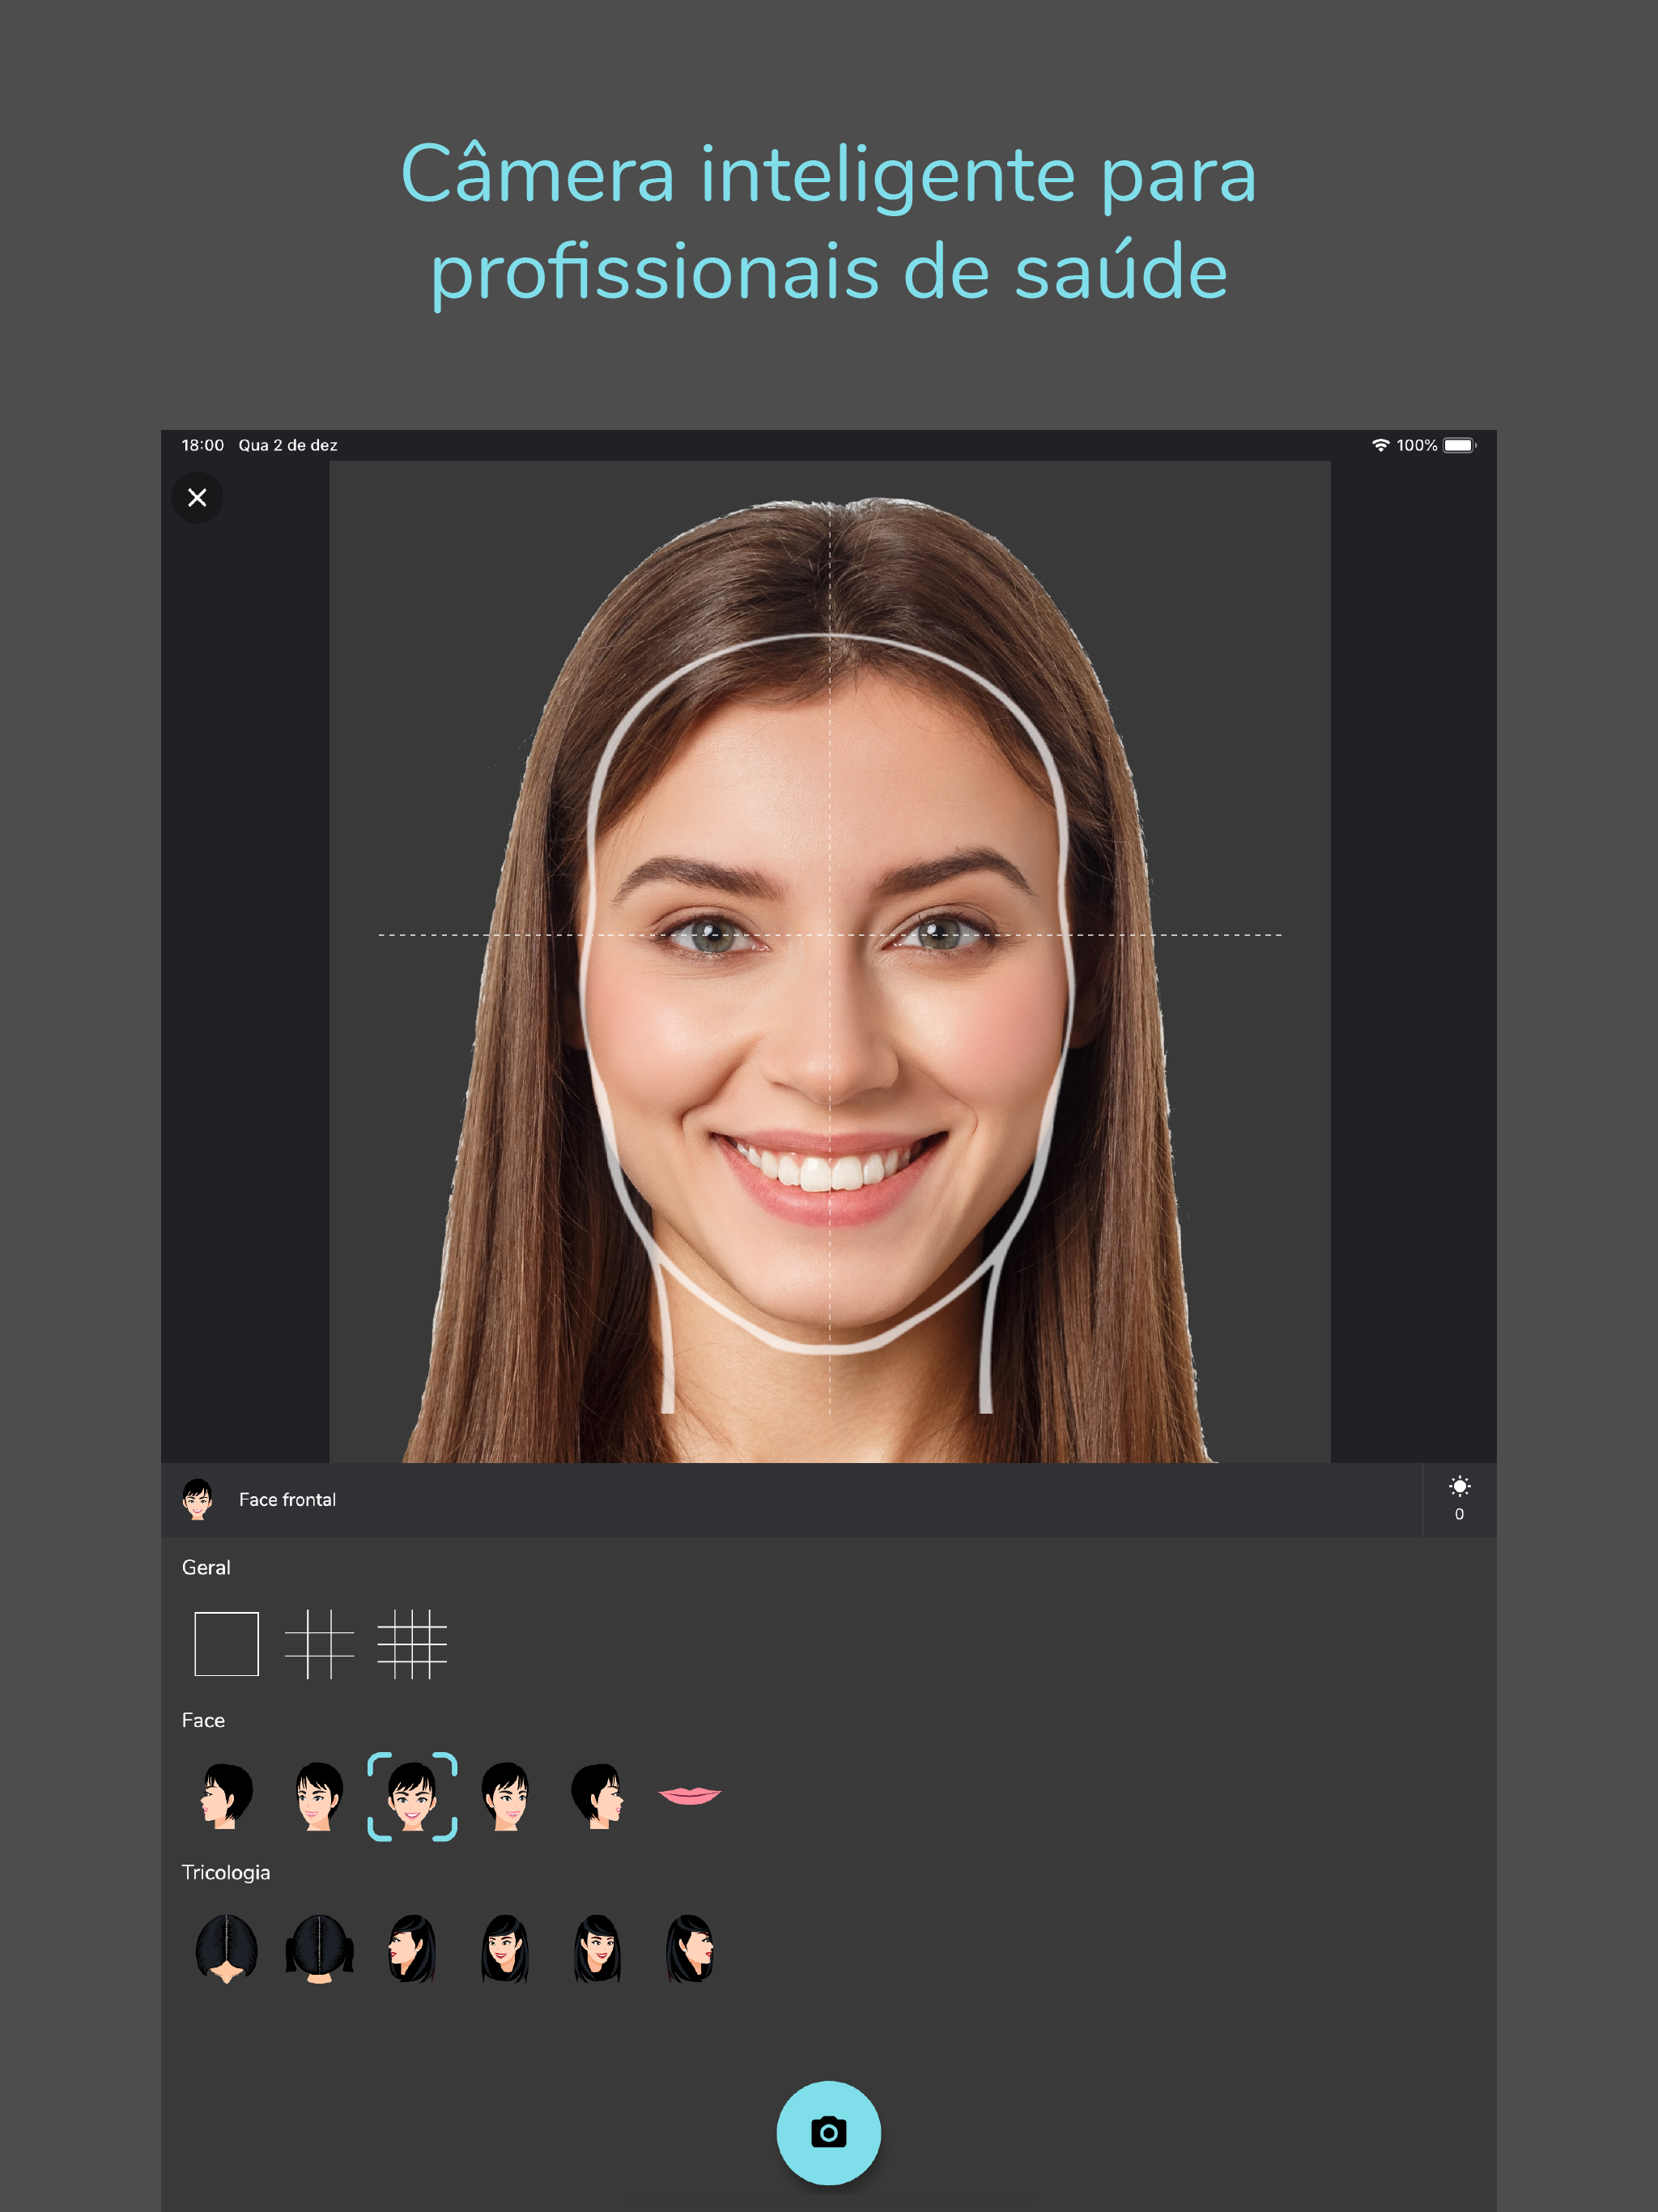Choose right three-quarter face pose

tap(505, 1796)
